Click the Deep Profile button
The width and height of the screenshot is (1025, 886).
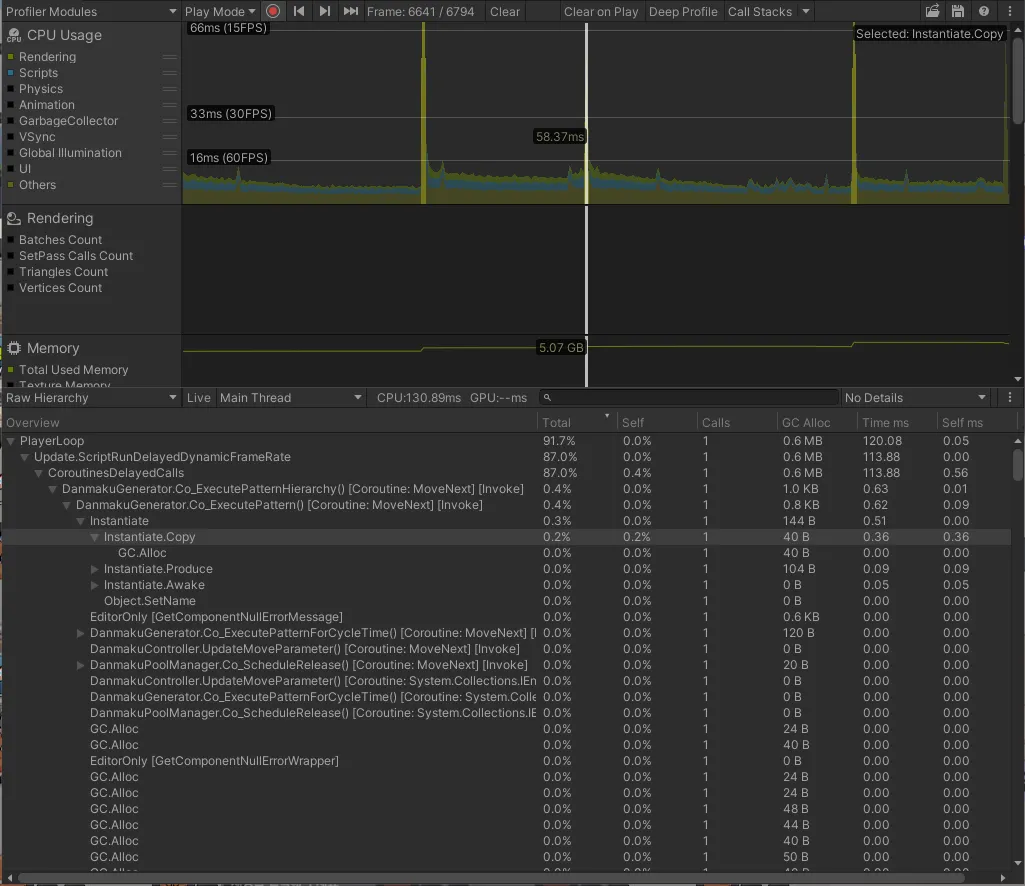[x=683, y=12]
